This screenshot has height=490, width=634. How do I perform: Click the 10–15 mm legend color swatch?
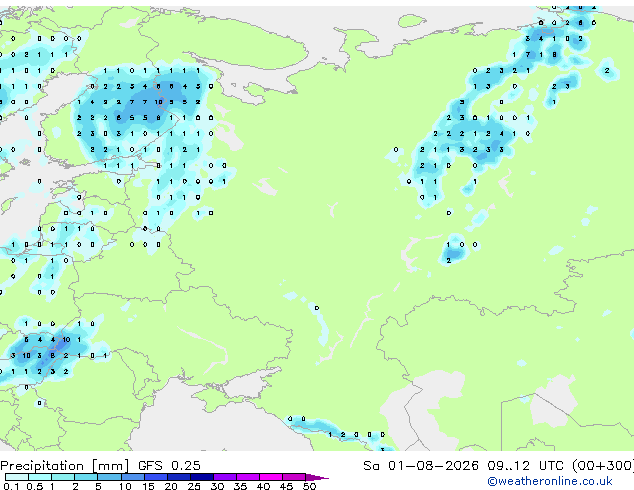point(132,477)
